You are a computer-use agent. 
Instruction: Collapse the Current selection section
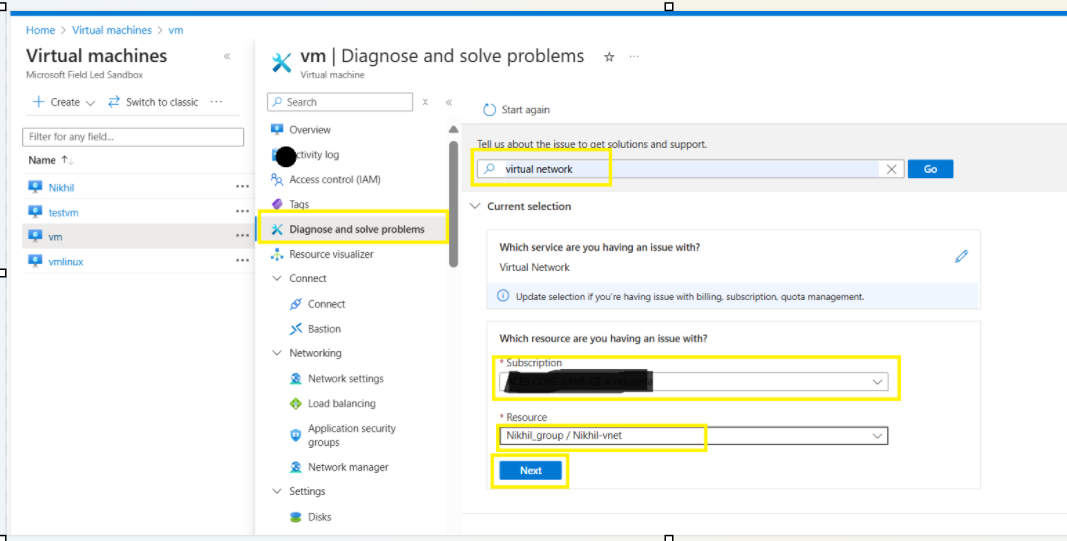tap(475, 206)
